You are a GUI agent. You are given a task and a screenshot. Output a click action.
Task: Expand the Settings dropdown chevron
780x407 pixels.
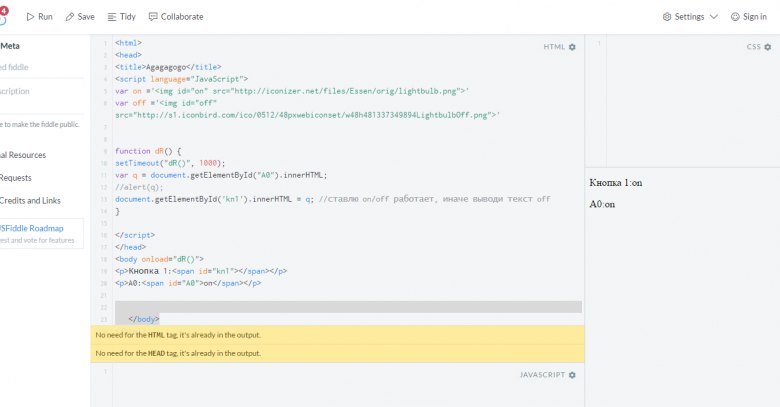pyautogui.click(x=713, y=17)
